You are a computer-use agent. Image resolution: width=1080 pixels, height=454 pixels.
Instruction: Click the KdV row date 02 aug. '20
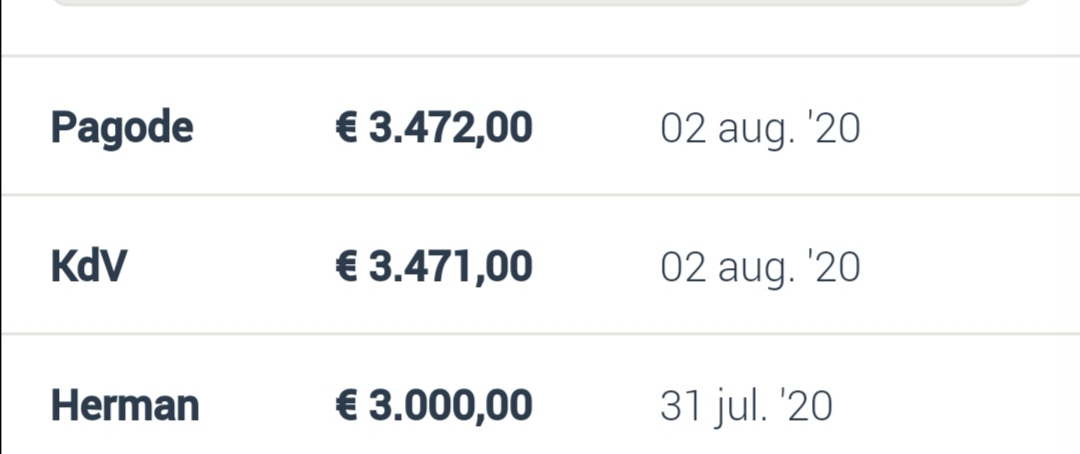[x=760, y=269]
